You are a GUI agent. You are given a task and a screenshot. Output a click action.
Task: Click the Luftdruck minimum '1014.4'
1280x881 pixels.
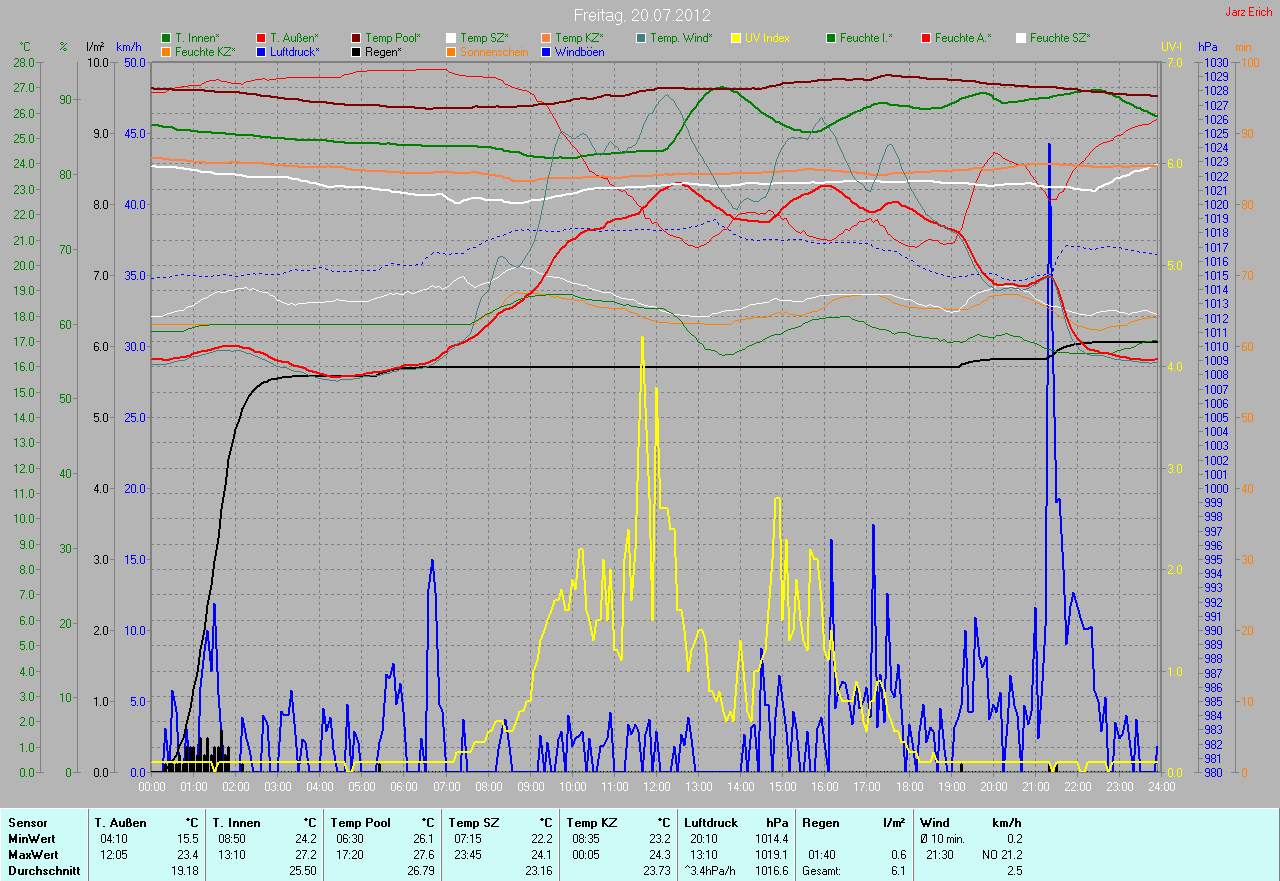click(771, 839)
